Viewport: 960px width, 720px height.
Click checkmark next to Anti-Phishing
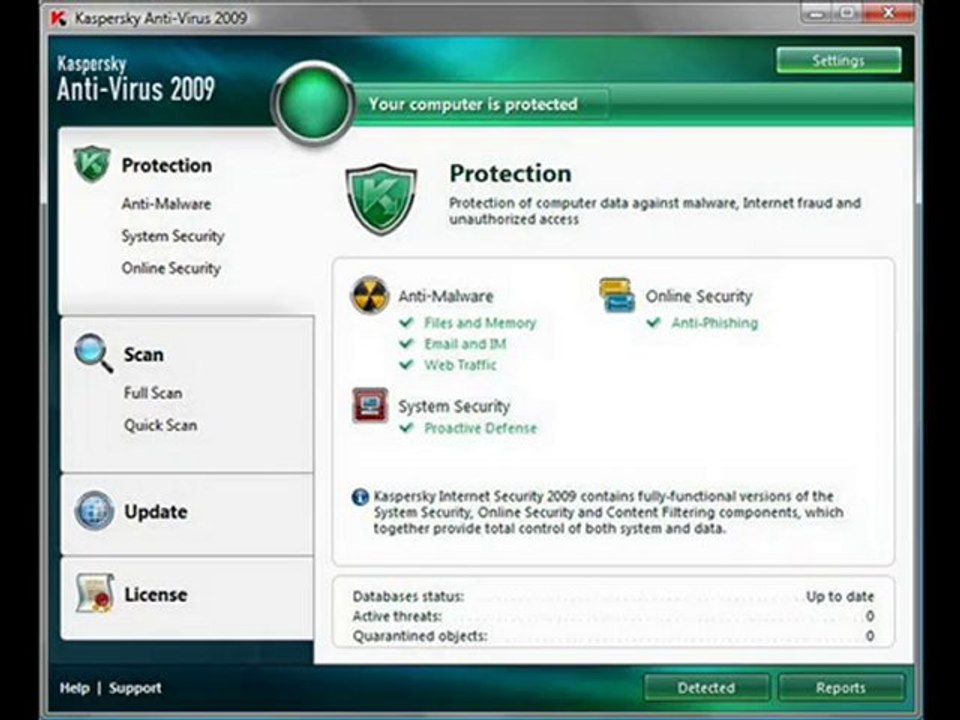click(x=654, y=322)
